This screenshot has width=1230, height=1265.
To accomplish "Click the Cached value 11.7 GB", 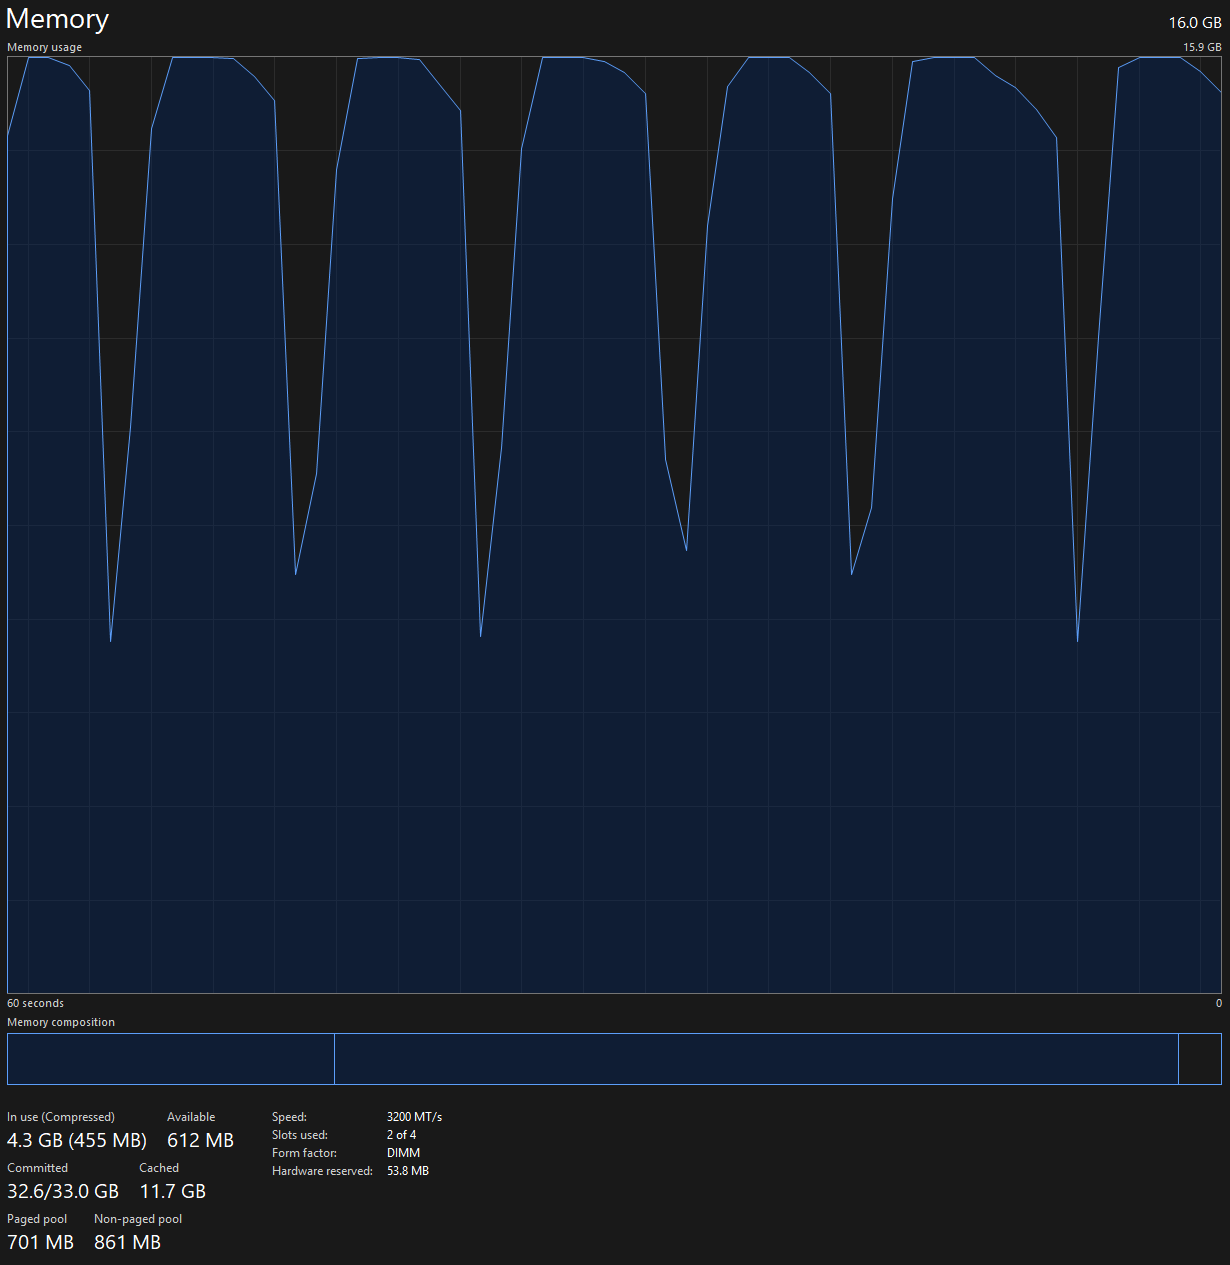I will tap(172, 1191).
